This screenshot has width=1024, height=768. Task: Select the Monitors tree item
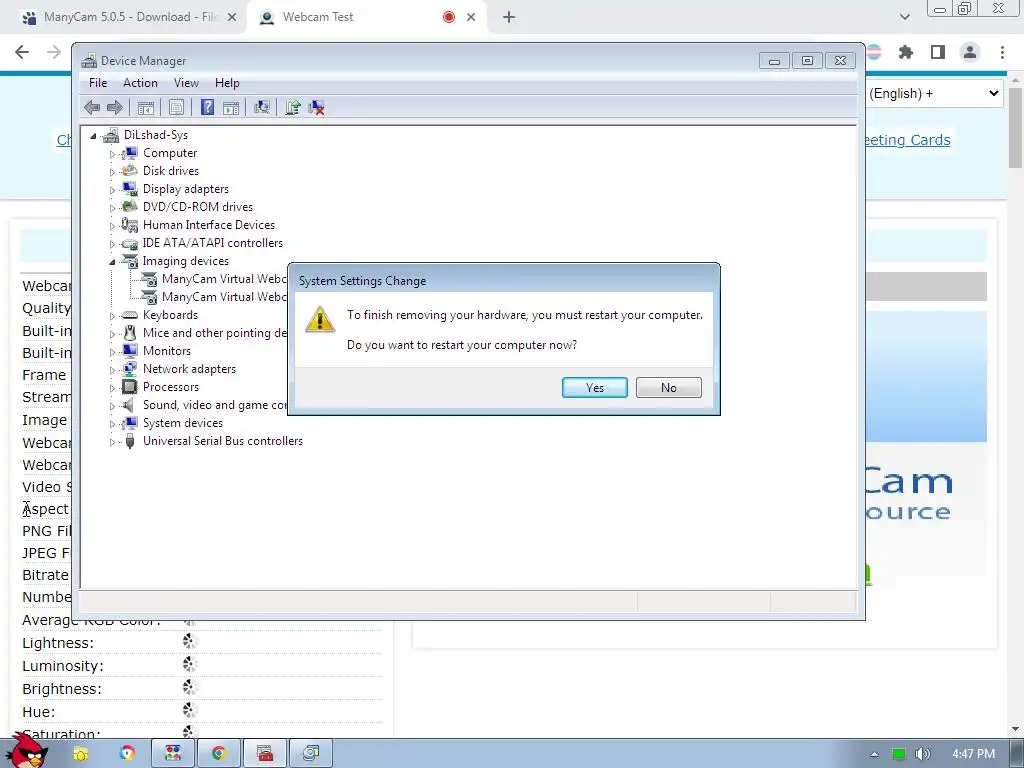167,351
